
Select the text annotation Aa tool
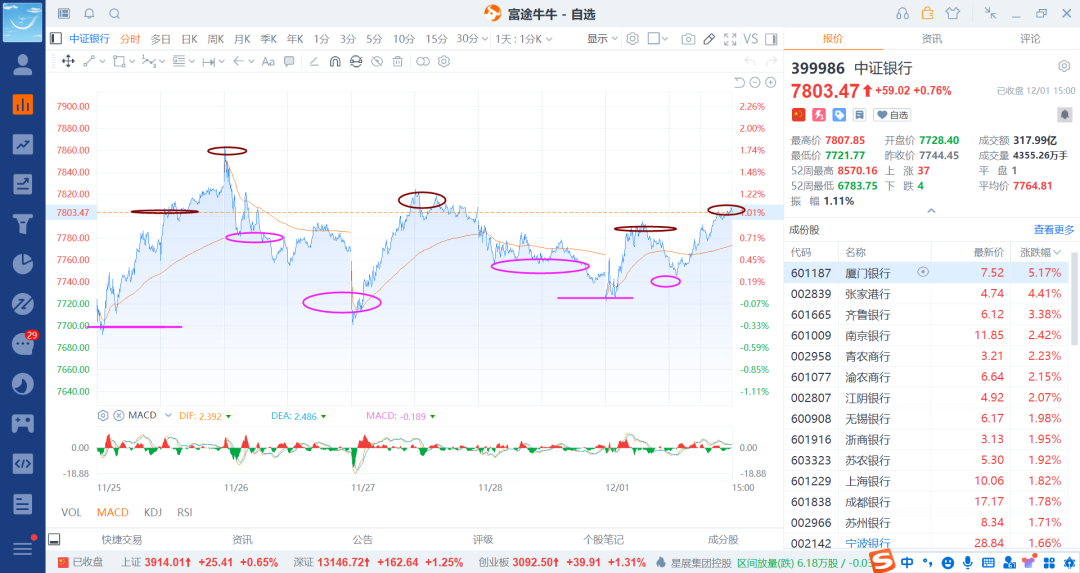point(268,61)
